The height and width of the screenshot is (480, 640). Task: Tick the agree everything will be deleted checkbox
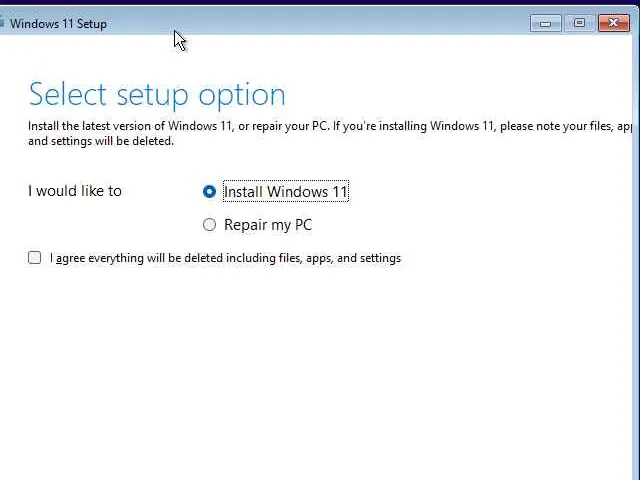[x=35, y=258]
